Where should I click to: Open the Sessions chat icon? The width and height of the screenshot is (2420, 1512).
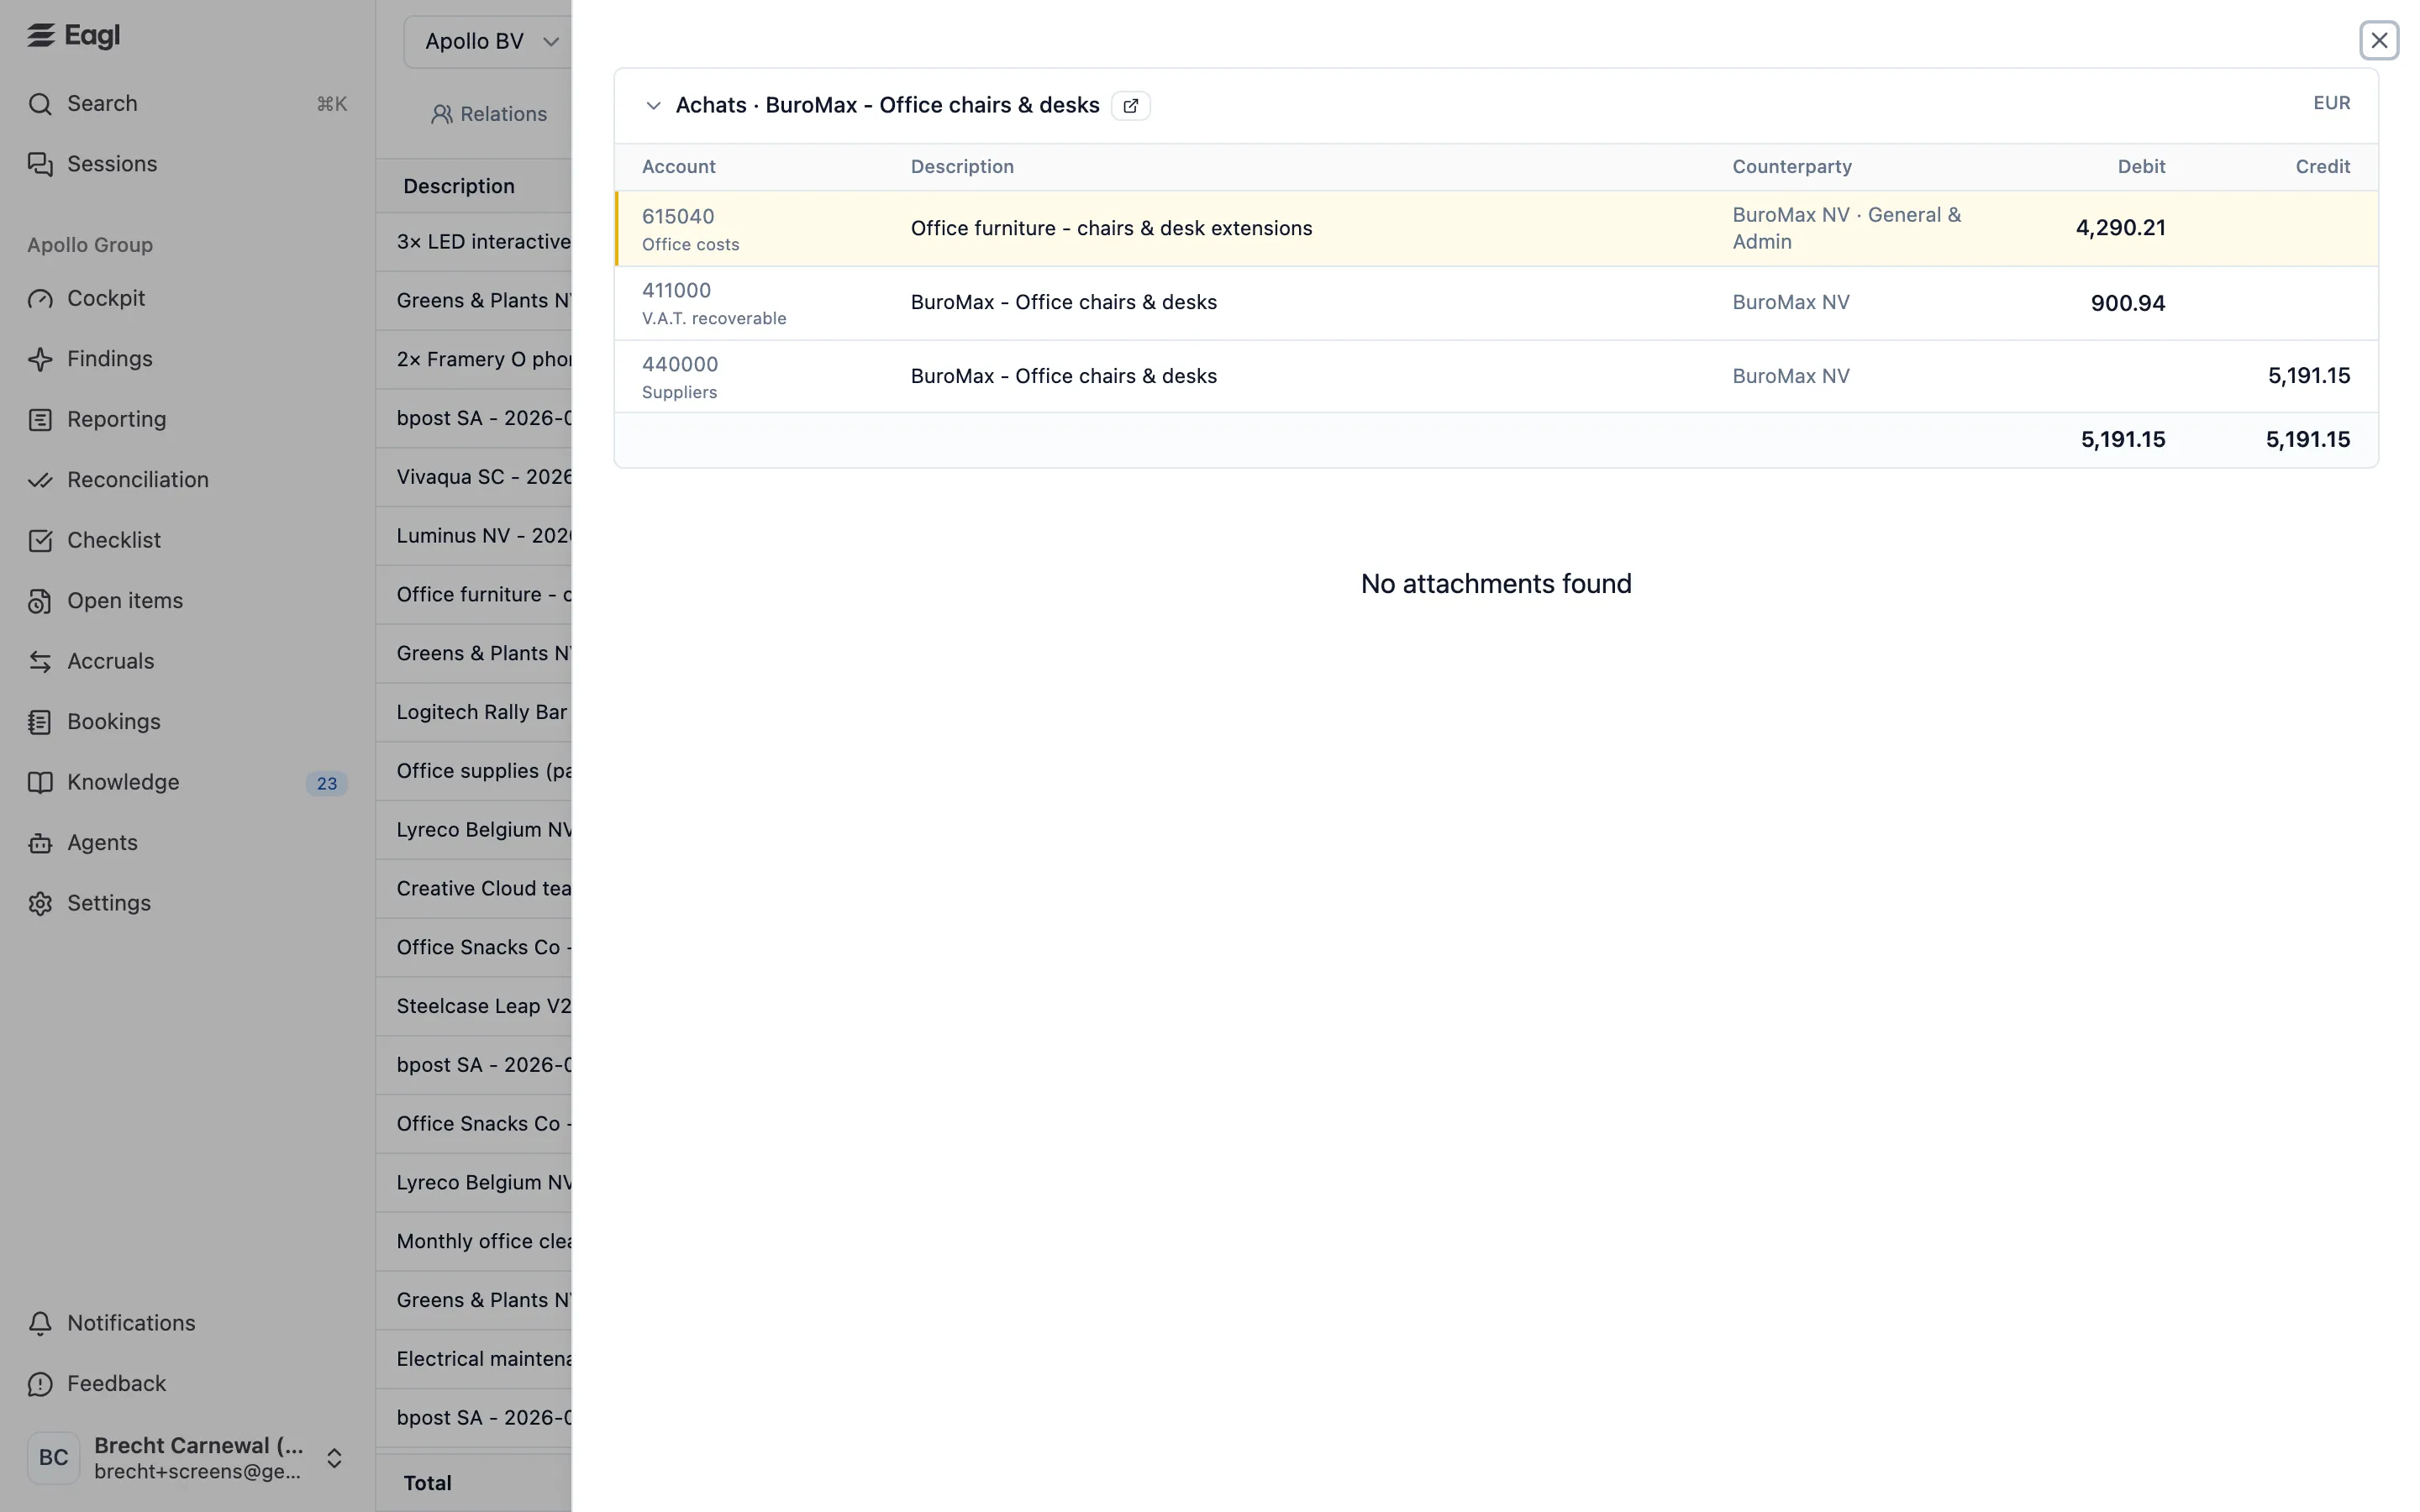(x=40, y=164)
